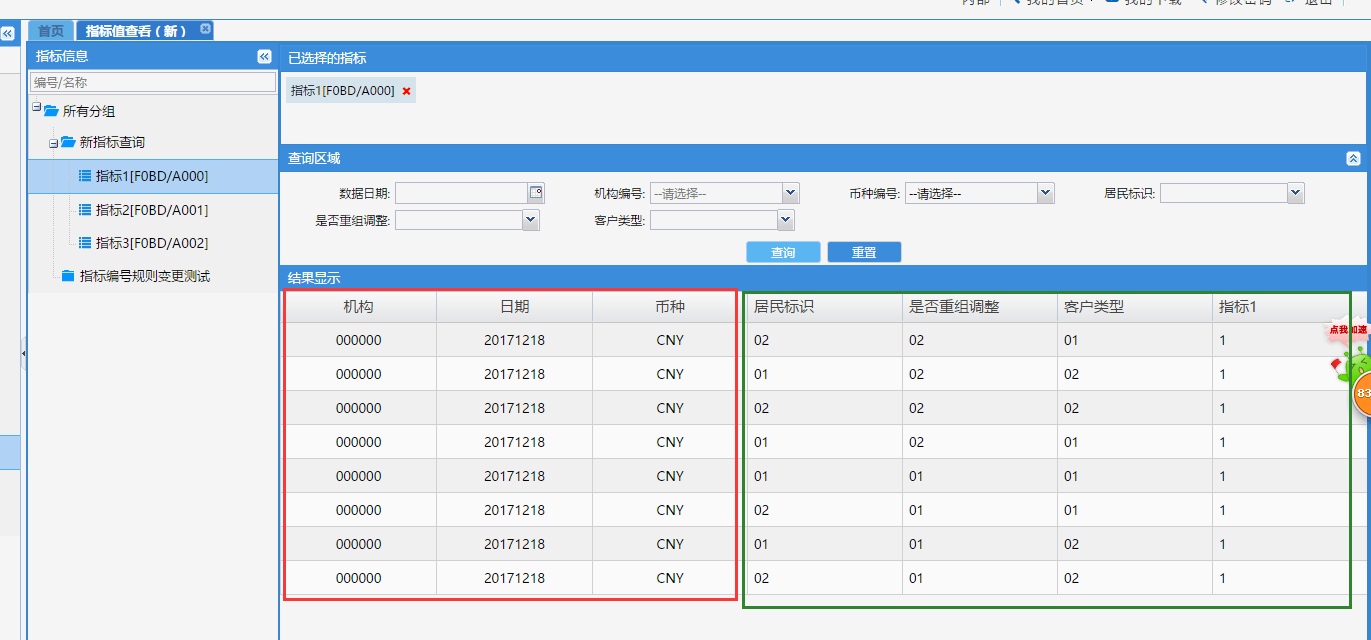Image resolution: width=1371 pixels, height=640 pixels.
Task: Switch to the 首页 tab
Action: coord(51,30)
